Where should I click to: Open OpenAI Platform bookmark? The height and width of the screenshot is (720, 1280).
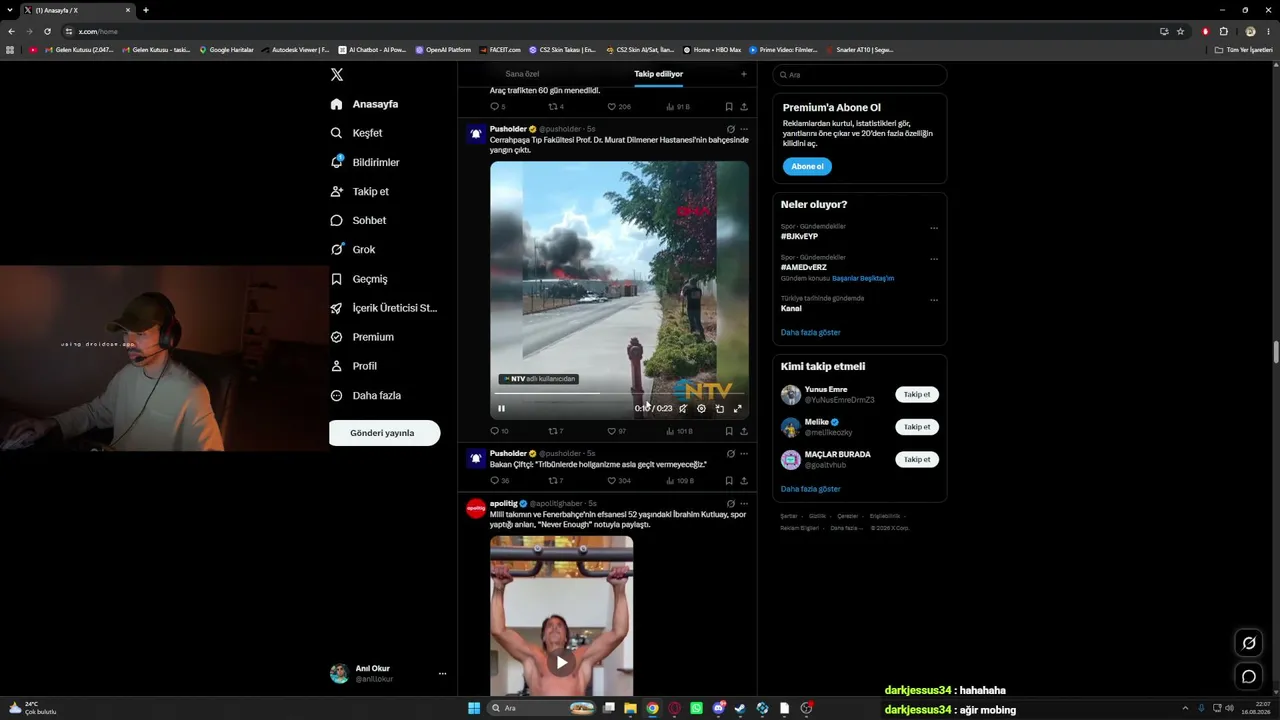443,49
